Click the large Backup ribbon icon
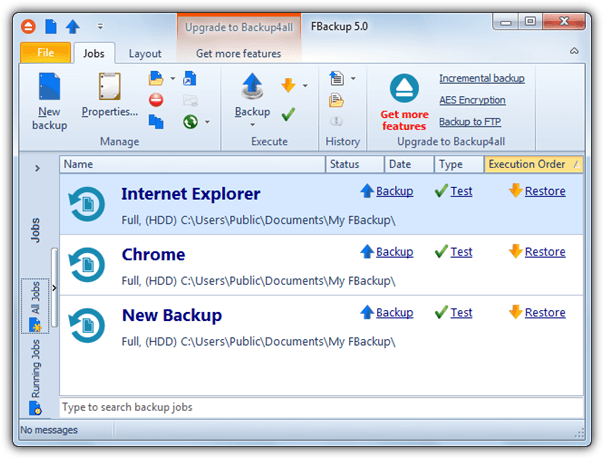Screen dimensions: 604x458 tap(252, 86)
